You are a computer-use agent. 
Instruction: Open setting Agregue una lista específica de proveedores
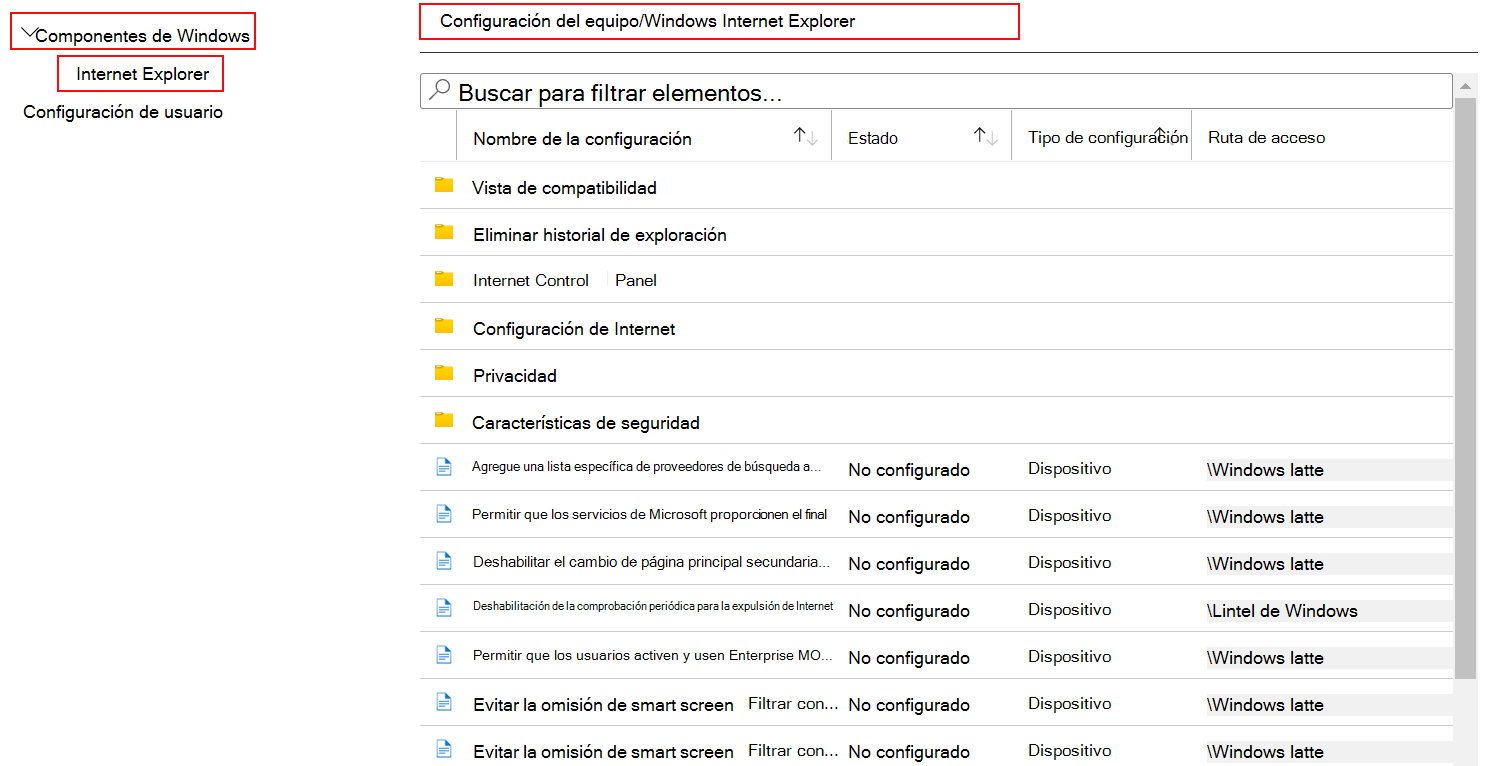pos(647,467)
